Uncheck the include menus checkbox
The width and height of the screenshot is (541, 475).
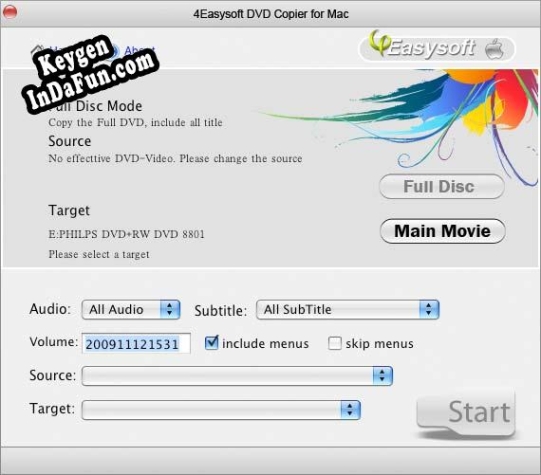[x=211, y=343]
